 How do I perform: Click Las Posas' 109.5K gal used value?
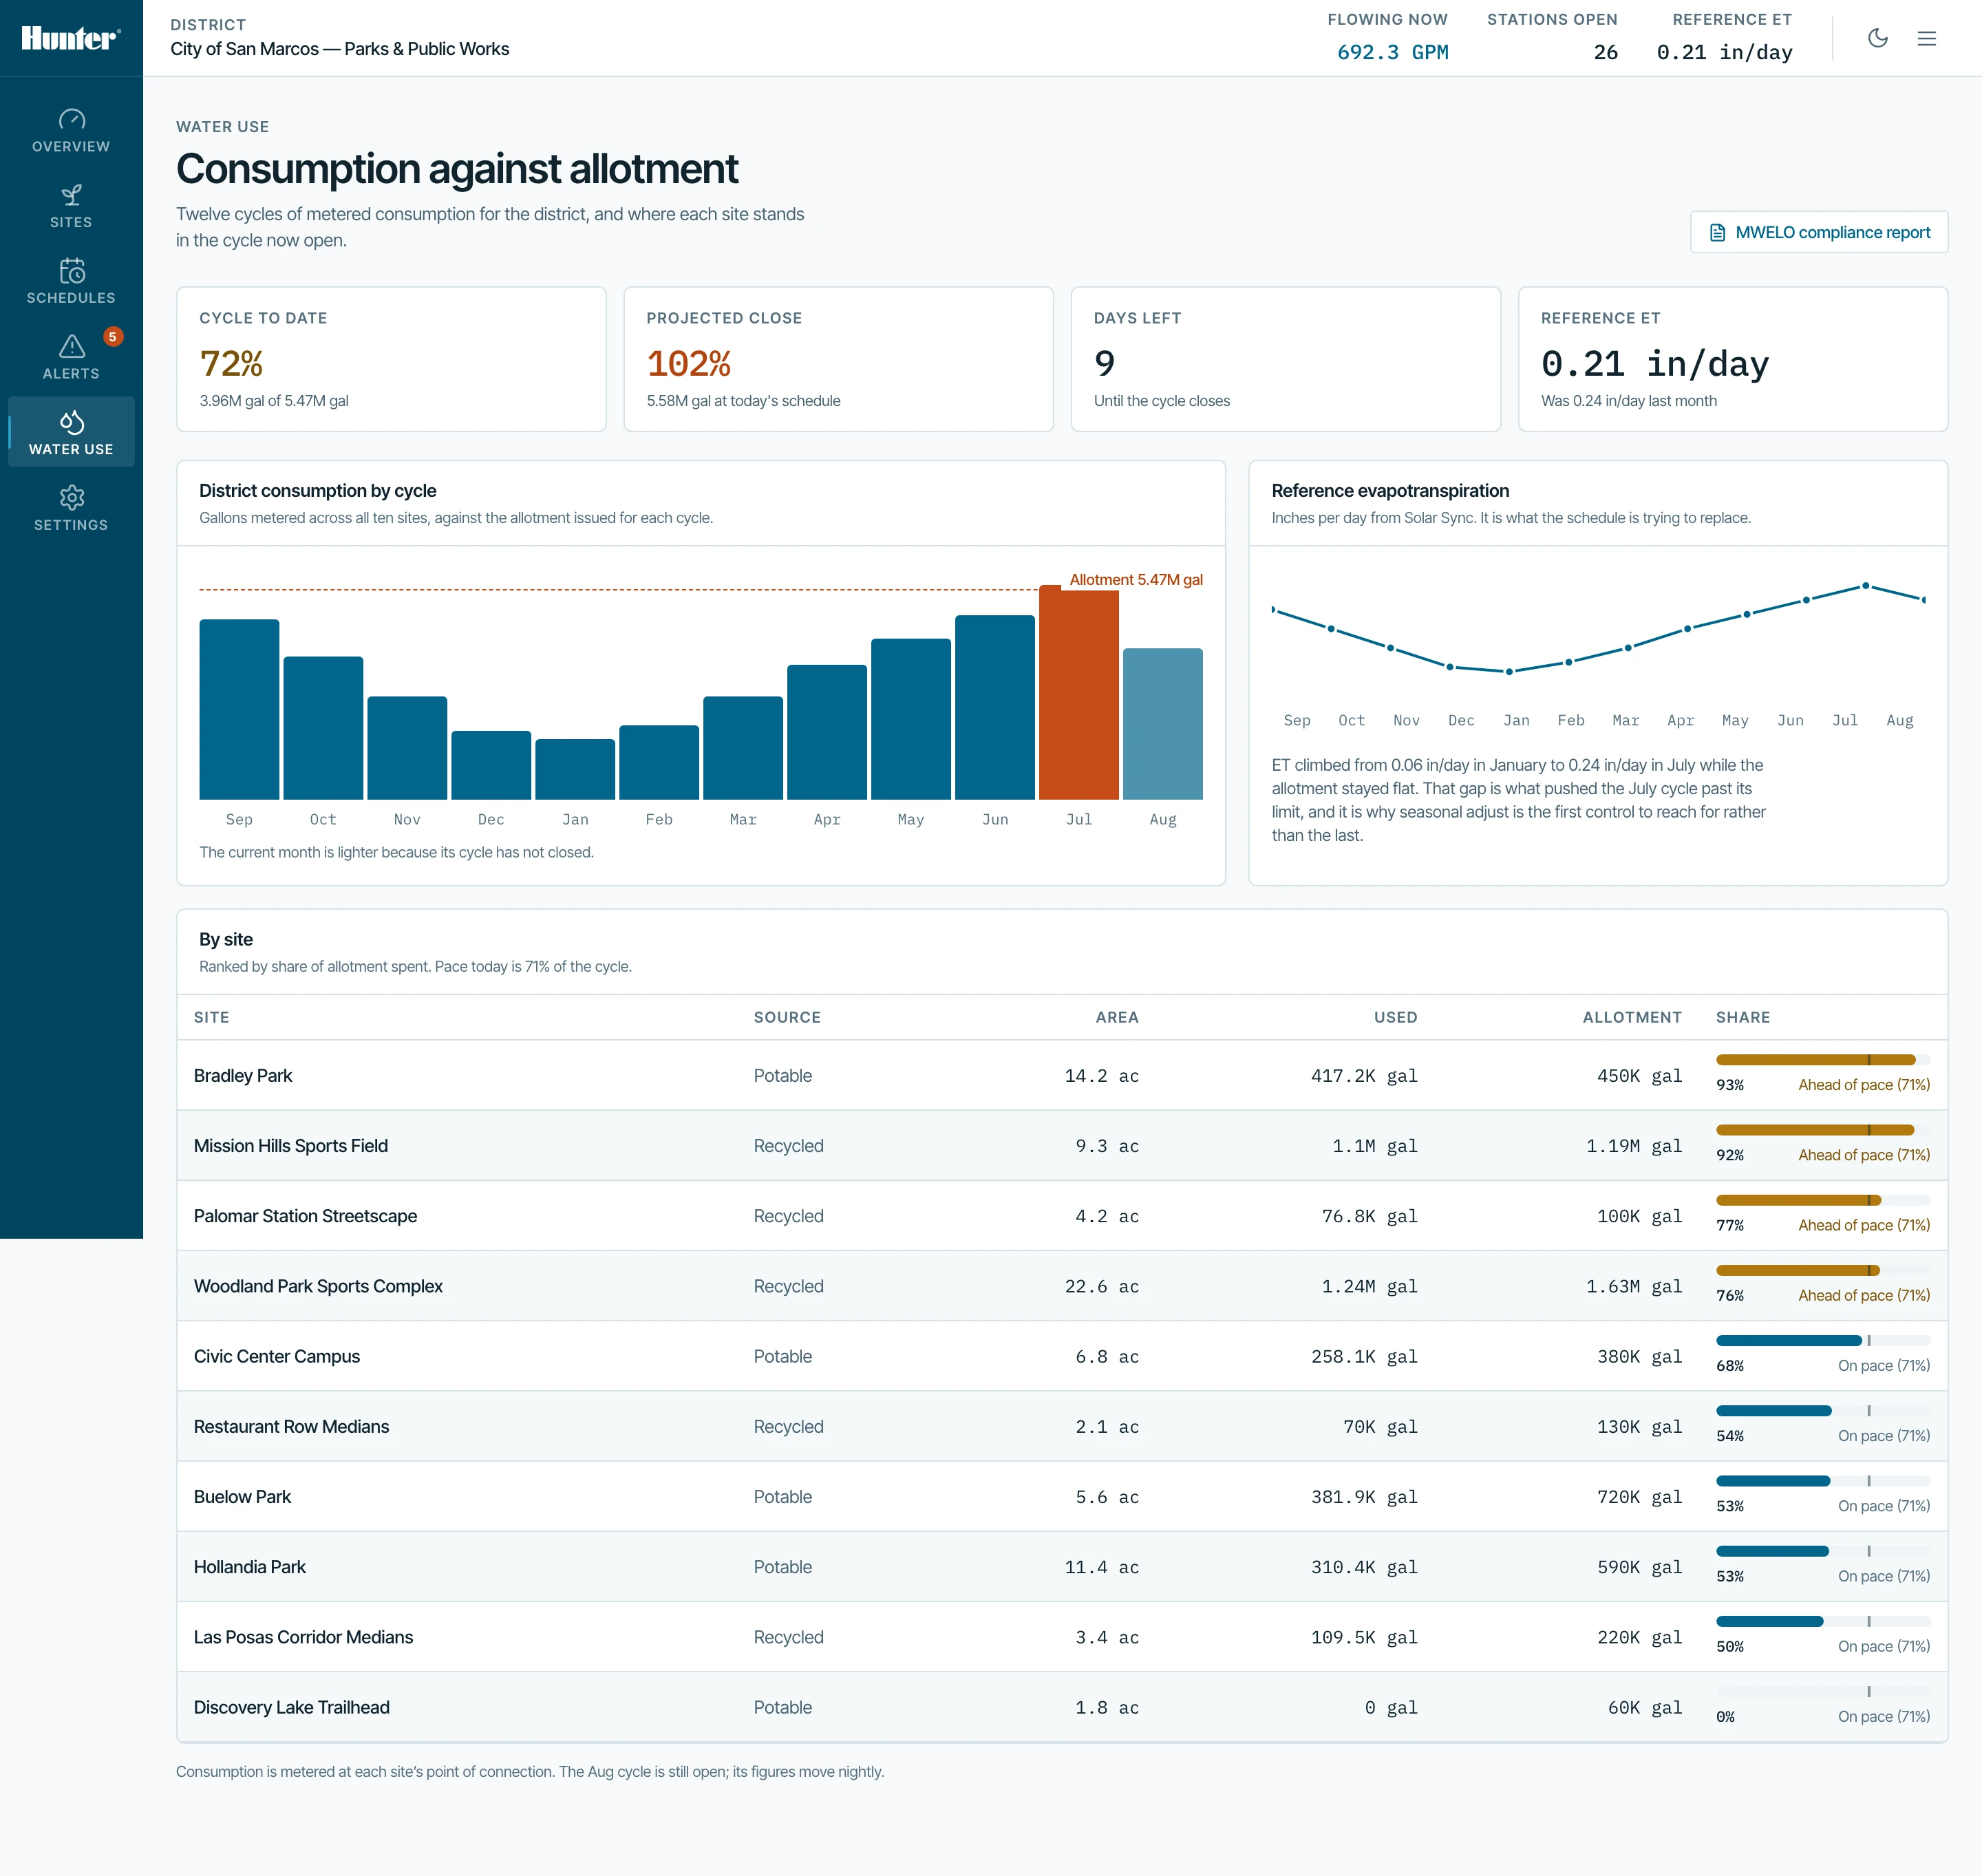pyautogui.click(x=1364, y=1637)
